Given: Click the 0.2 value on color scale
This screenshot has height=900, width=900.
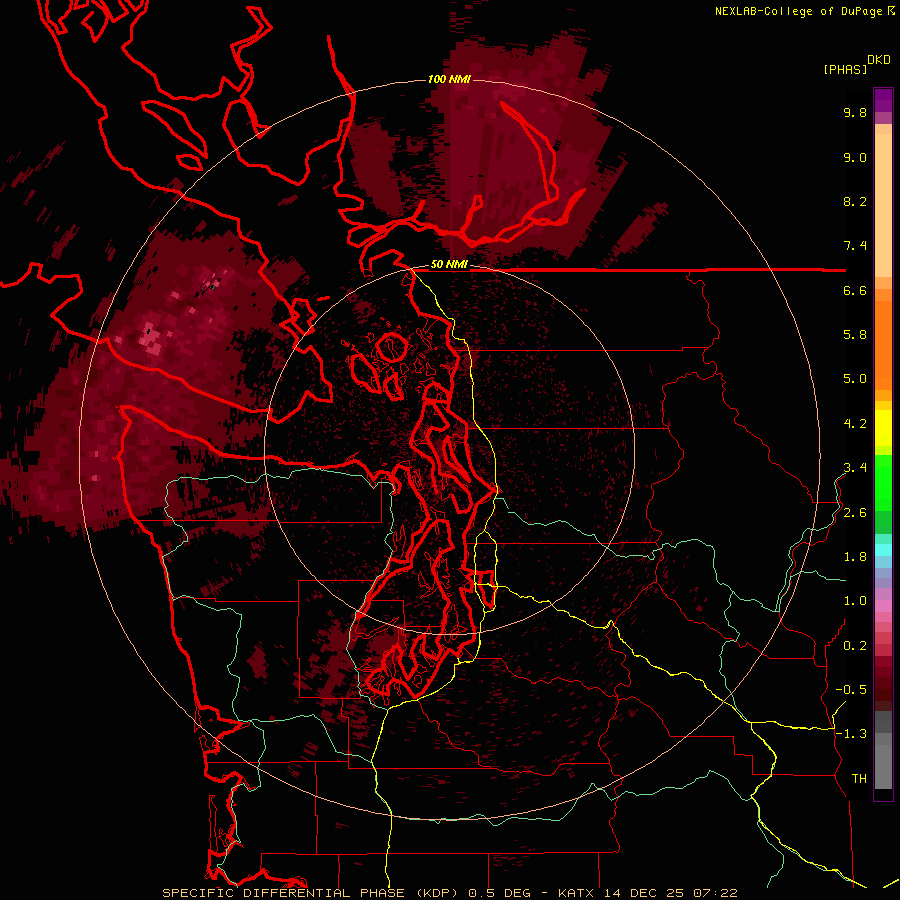Looking at the screenshot, I should (855, 646).
